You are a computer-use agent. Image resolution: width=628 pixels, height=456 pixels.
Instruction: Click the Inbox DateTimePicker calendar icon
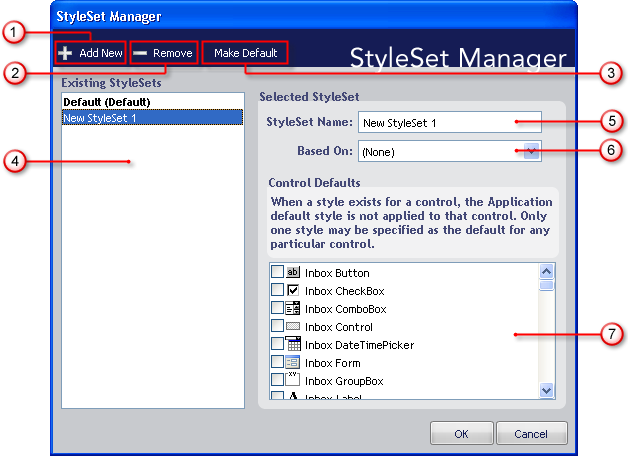point(293,344)
